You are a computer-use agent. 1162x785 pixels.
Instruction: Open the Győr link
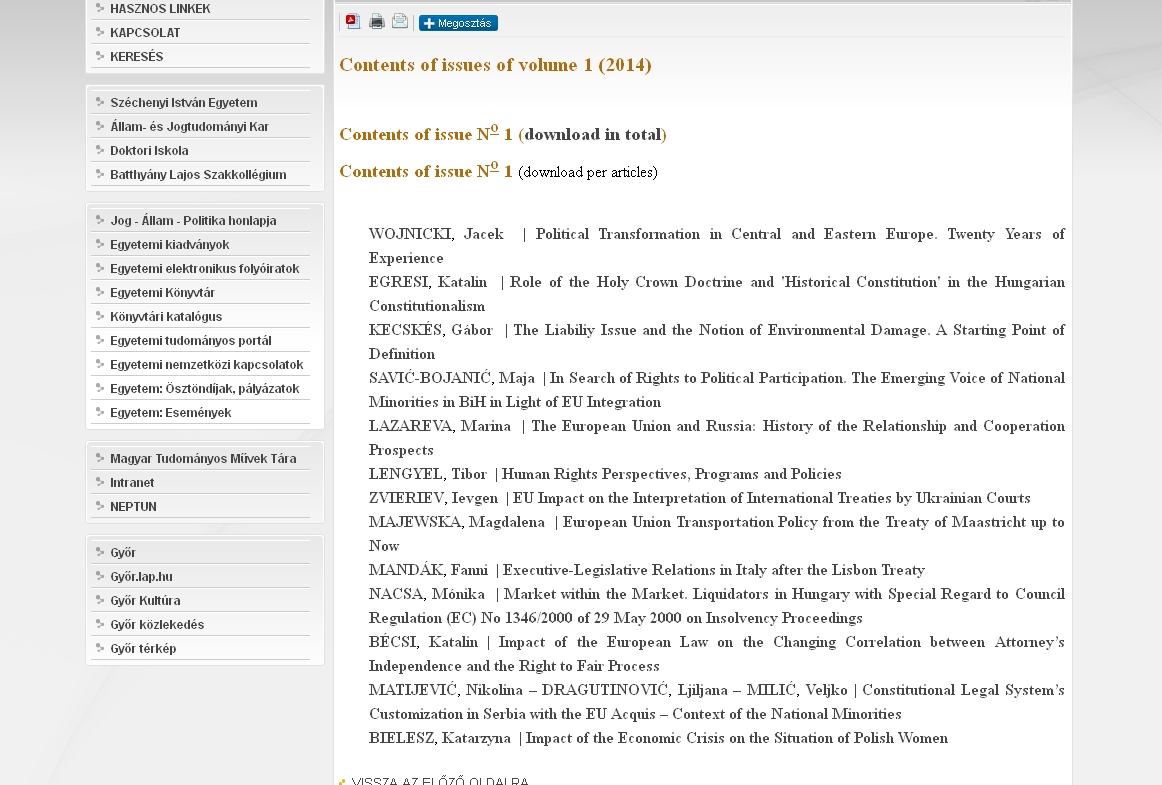pyautogui.click(x=123, y=552)
